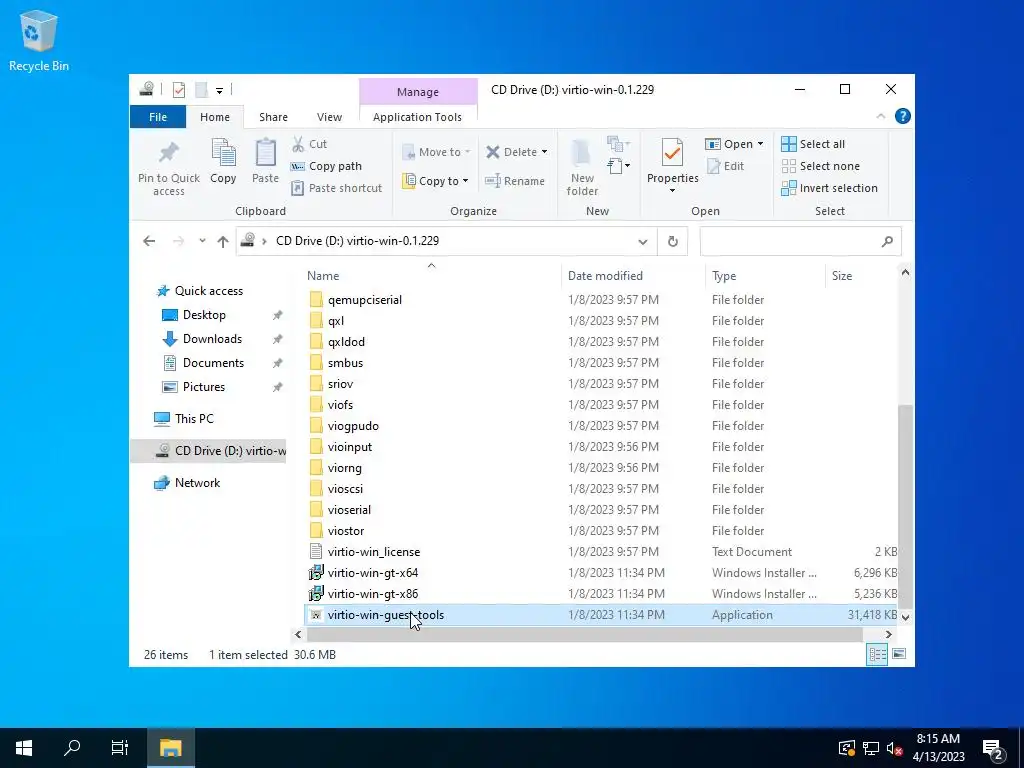
Task: Click the Cut scissors icon
Action: point(298,144)
